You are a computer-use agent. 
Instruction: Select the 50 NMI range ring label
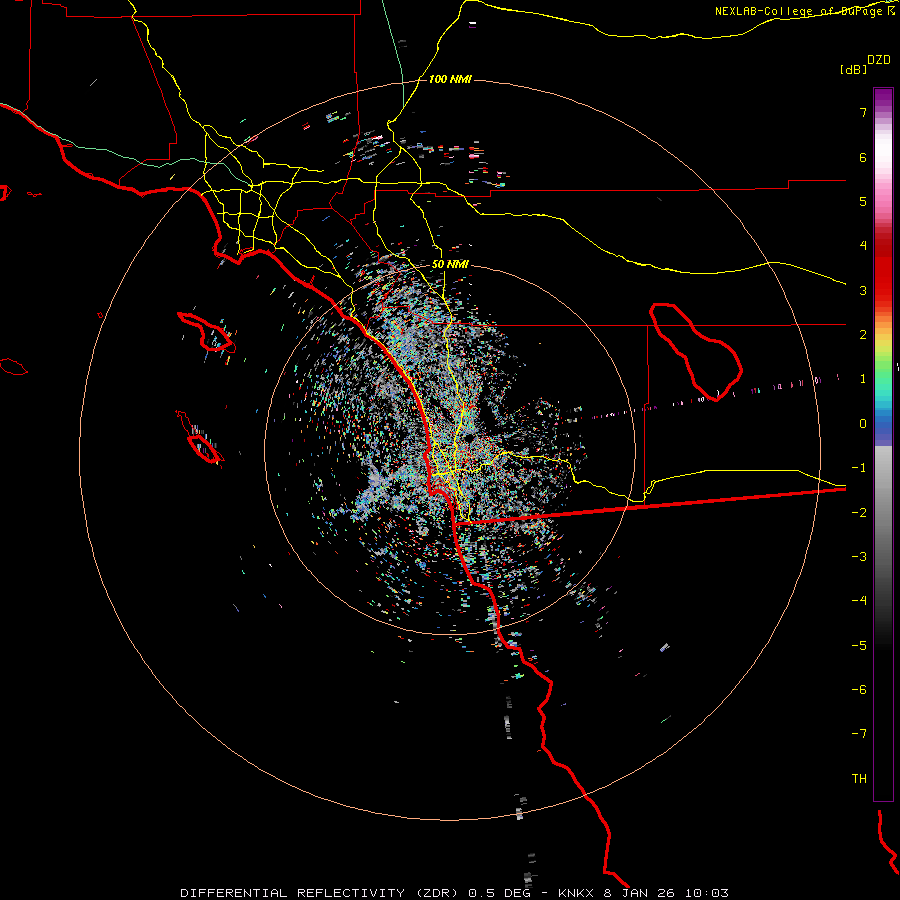click(x=450, y=264)
